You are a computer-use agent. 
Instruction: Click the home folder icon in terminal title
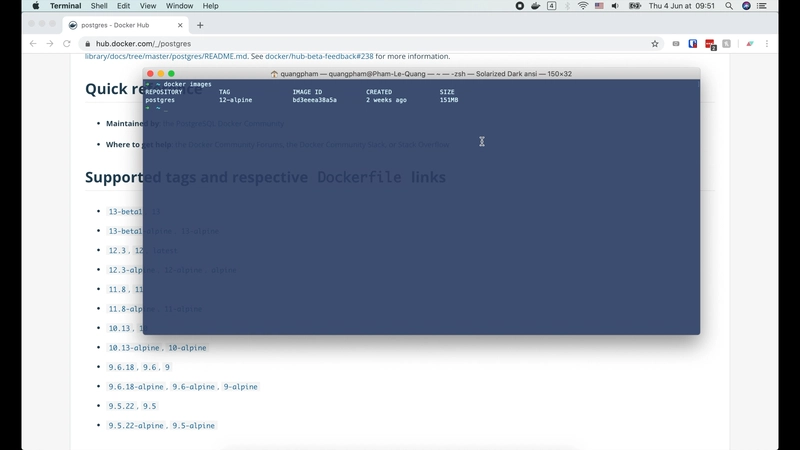click(274, 74)
